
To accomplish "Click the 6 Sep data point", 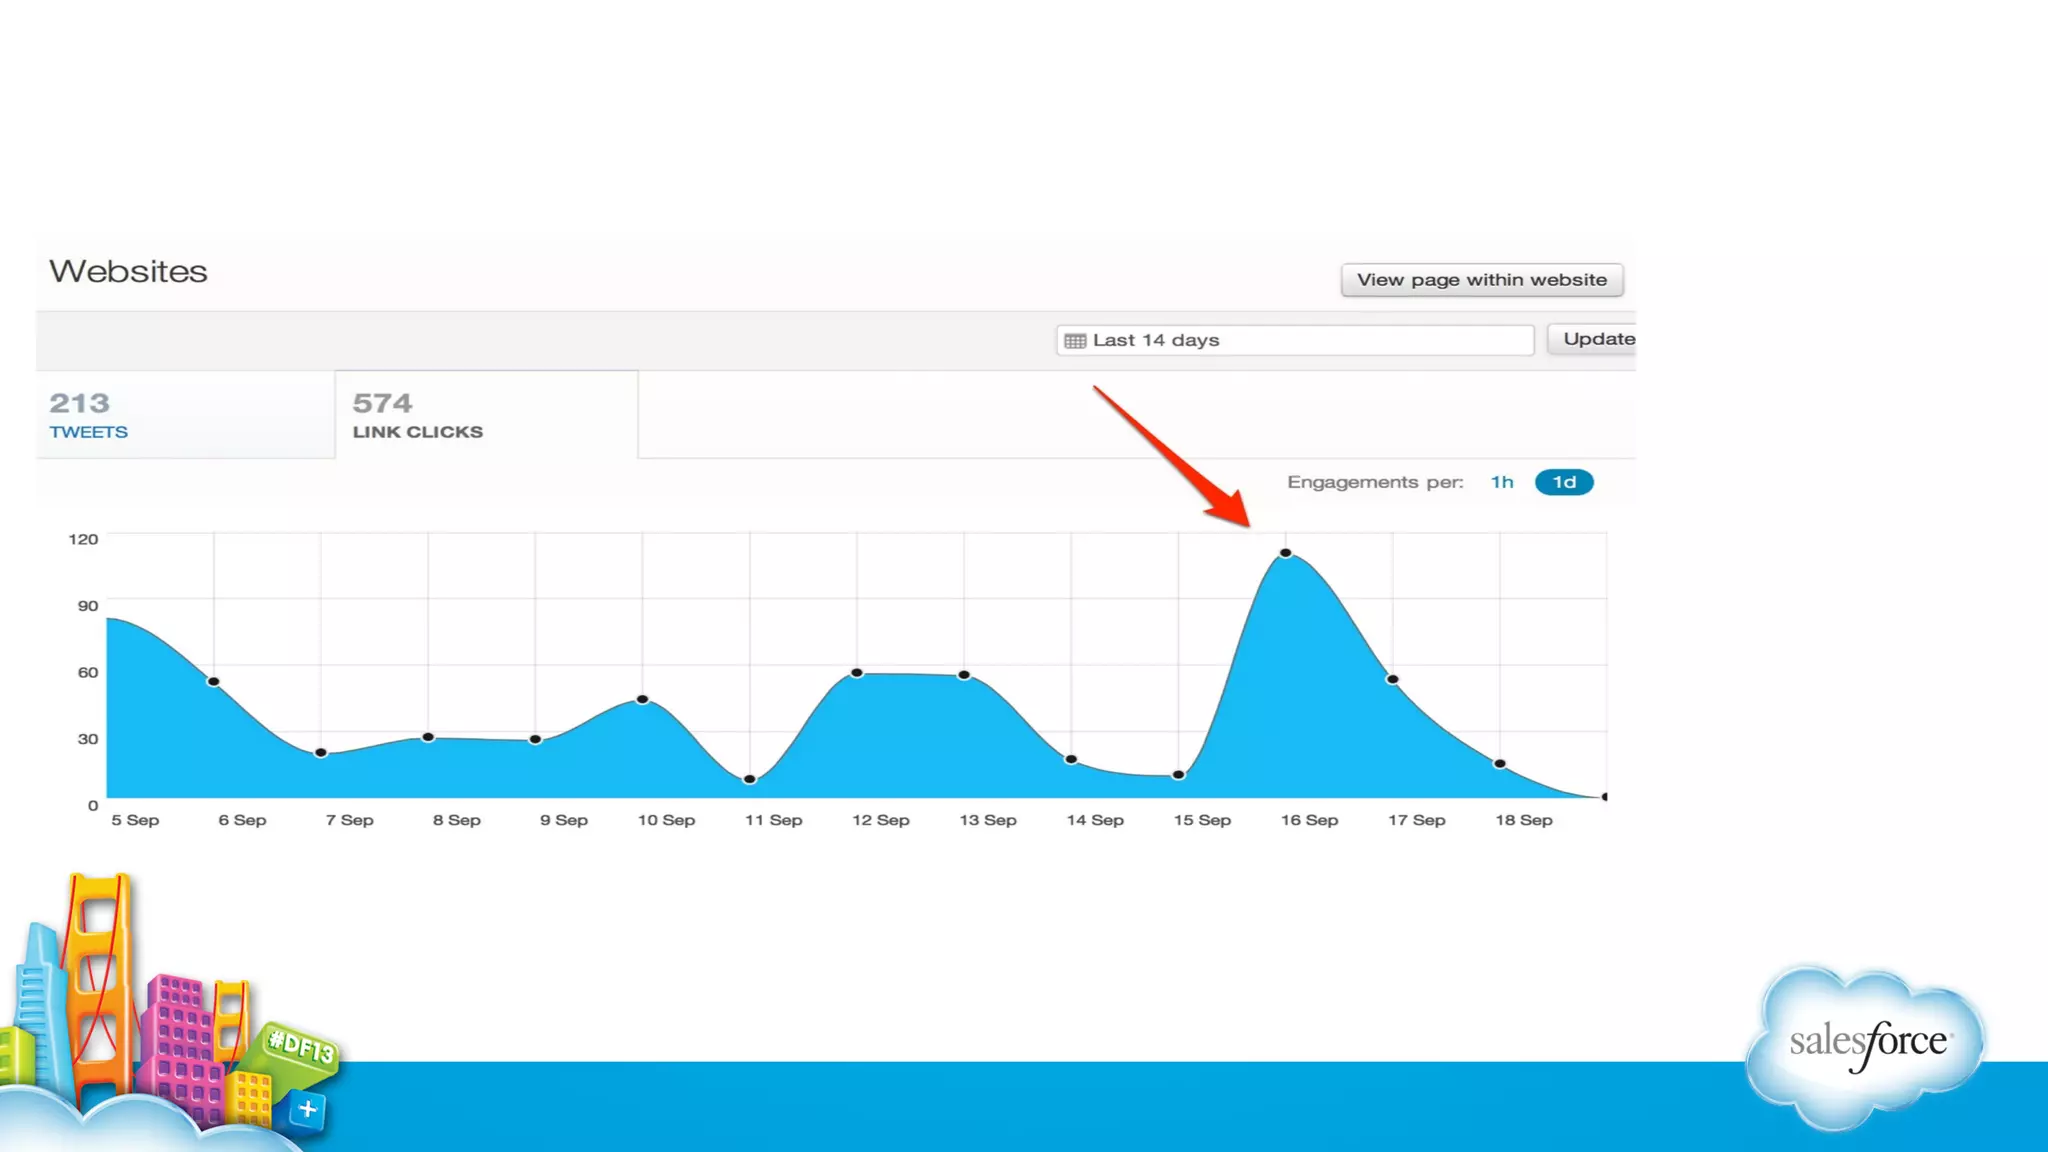I will [x=213, y=682].
